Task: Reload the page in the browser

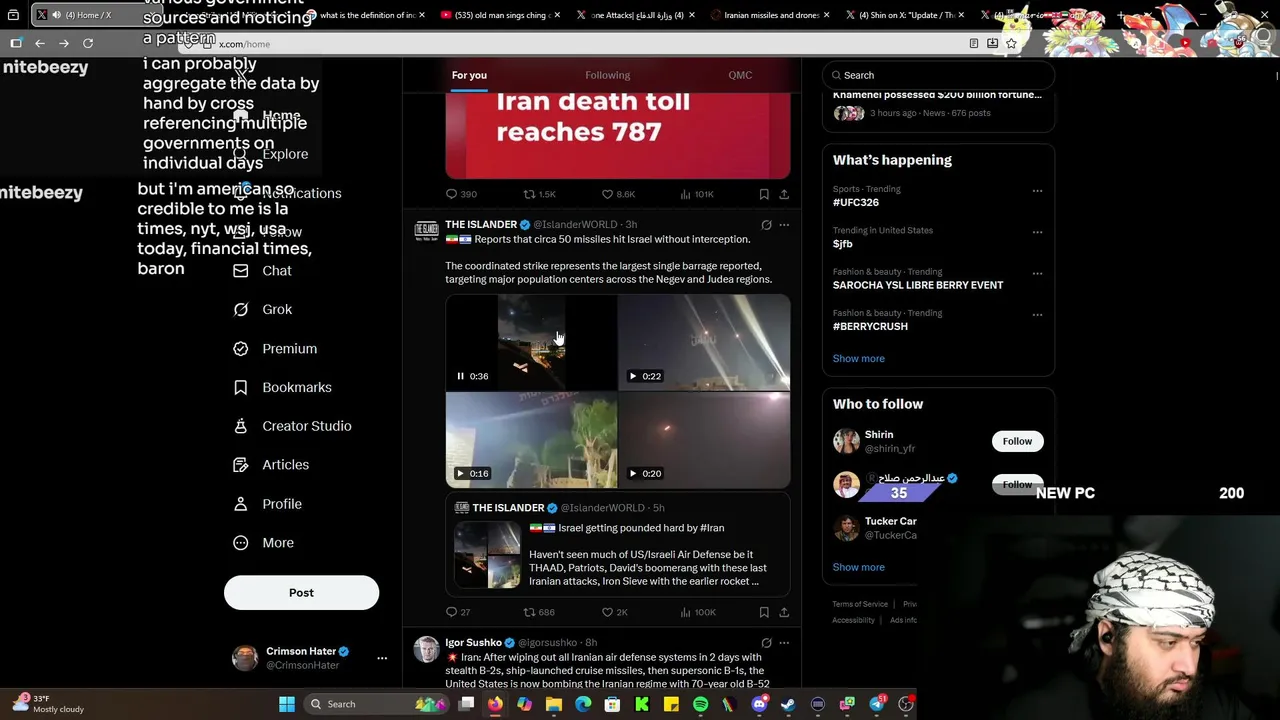Action: tap(88, 44)
